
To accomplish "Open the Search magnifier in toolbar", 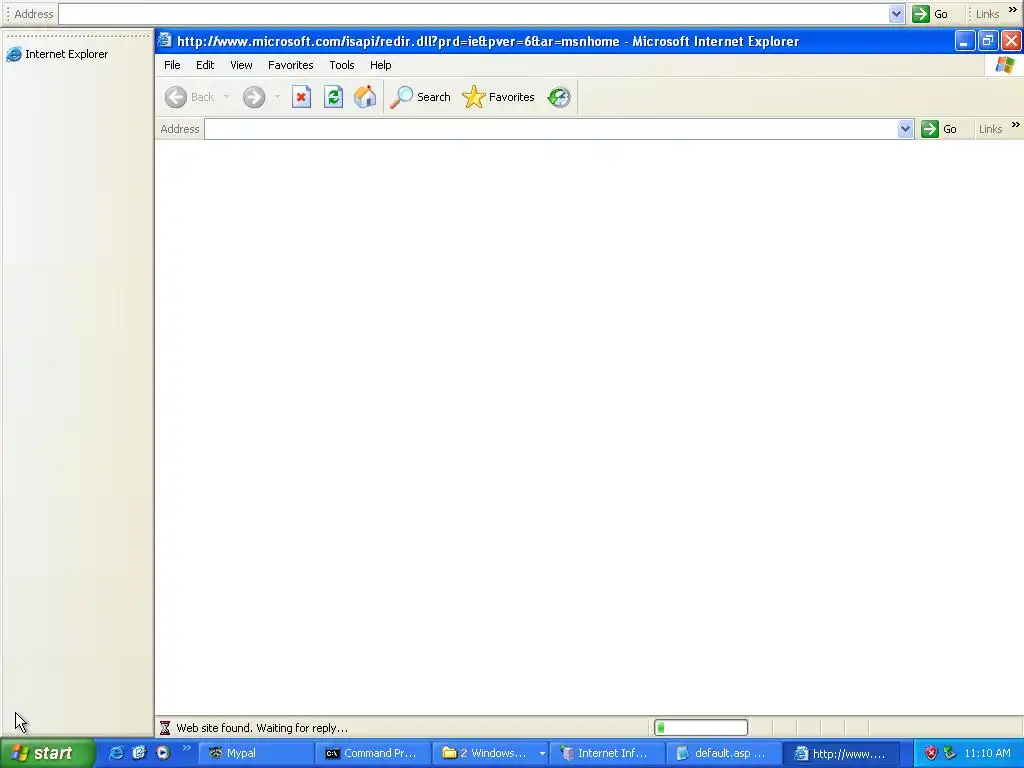I will coord(402,97).
